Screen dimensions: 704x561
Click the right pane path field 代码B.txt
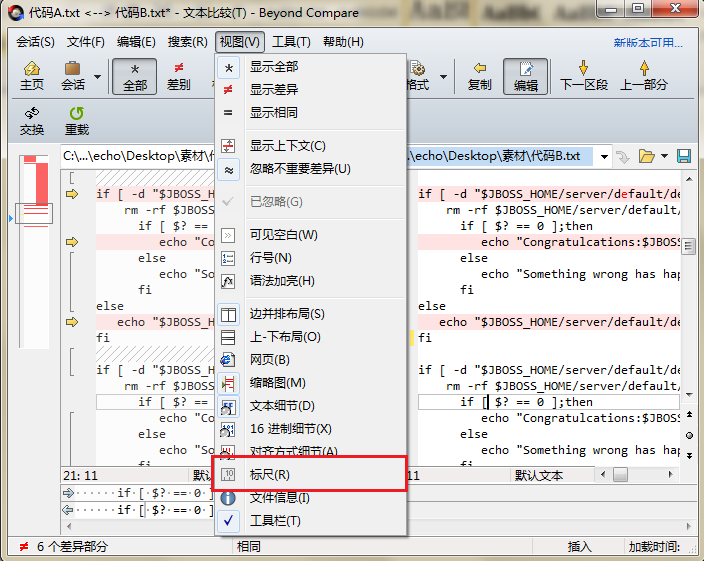coord(499,156)
